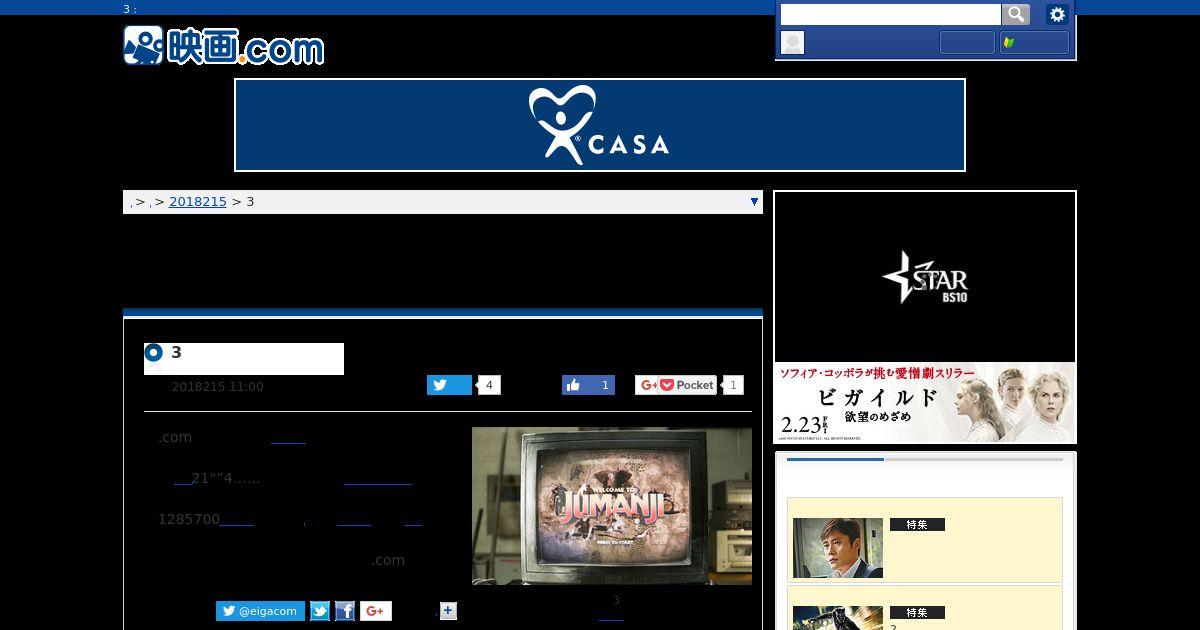This screenshot has width=1200, height=630.
Task: Open the link right after 1285700
Action: [236, 519]
